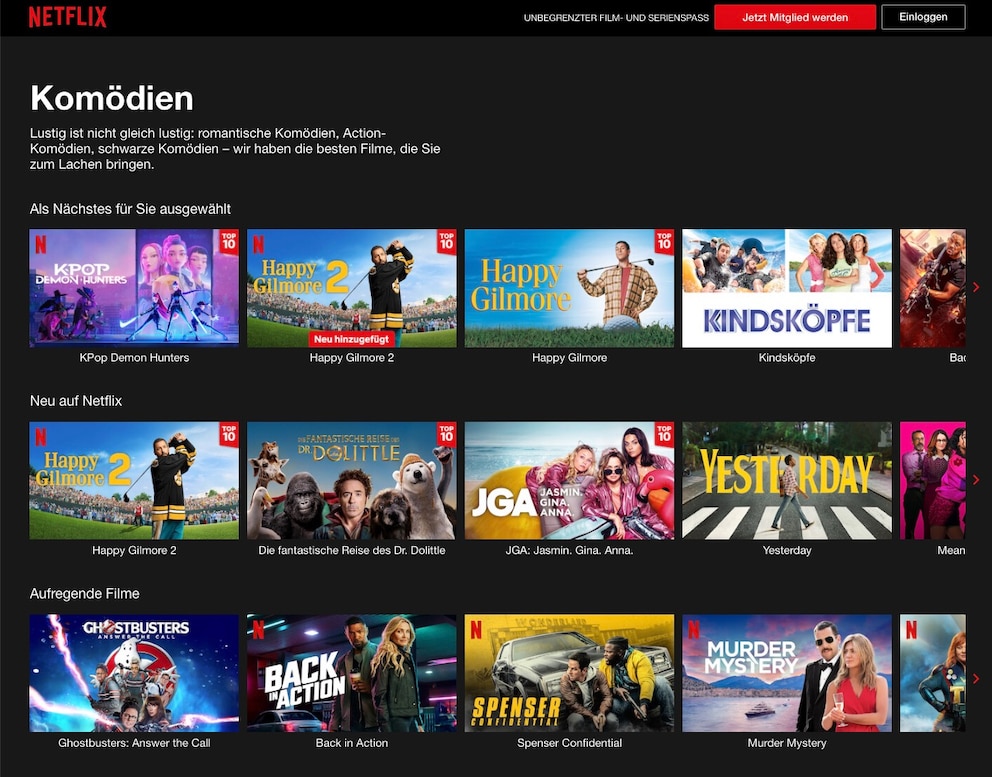This screenshot has height=777, width=992.
Task: Open partially visible Mean Girls thumbnail
Action: point(933,480)
